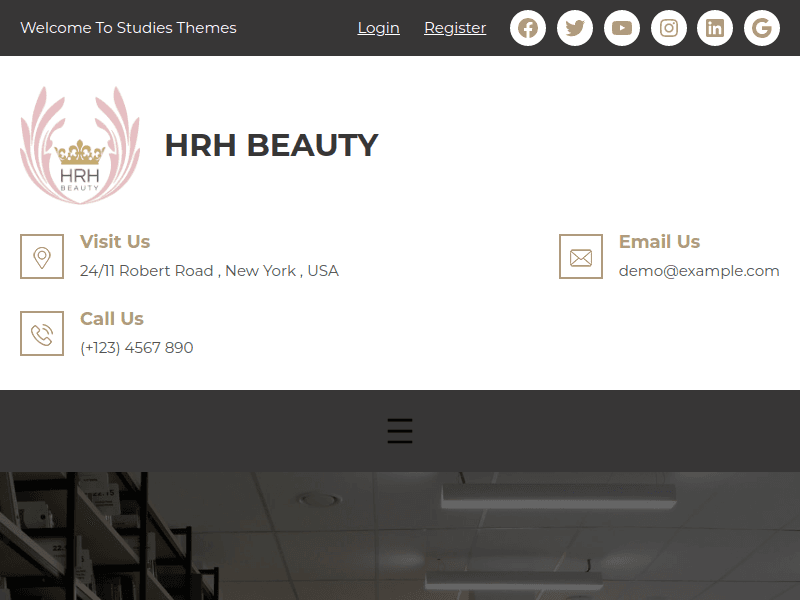Click the envelope icon beside Email Us
The image size is (800, 600).
point(581,257)
